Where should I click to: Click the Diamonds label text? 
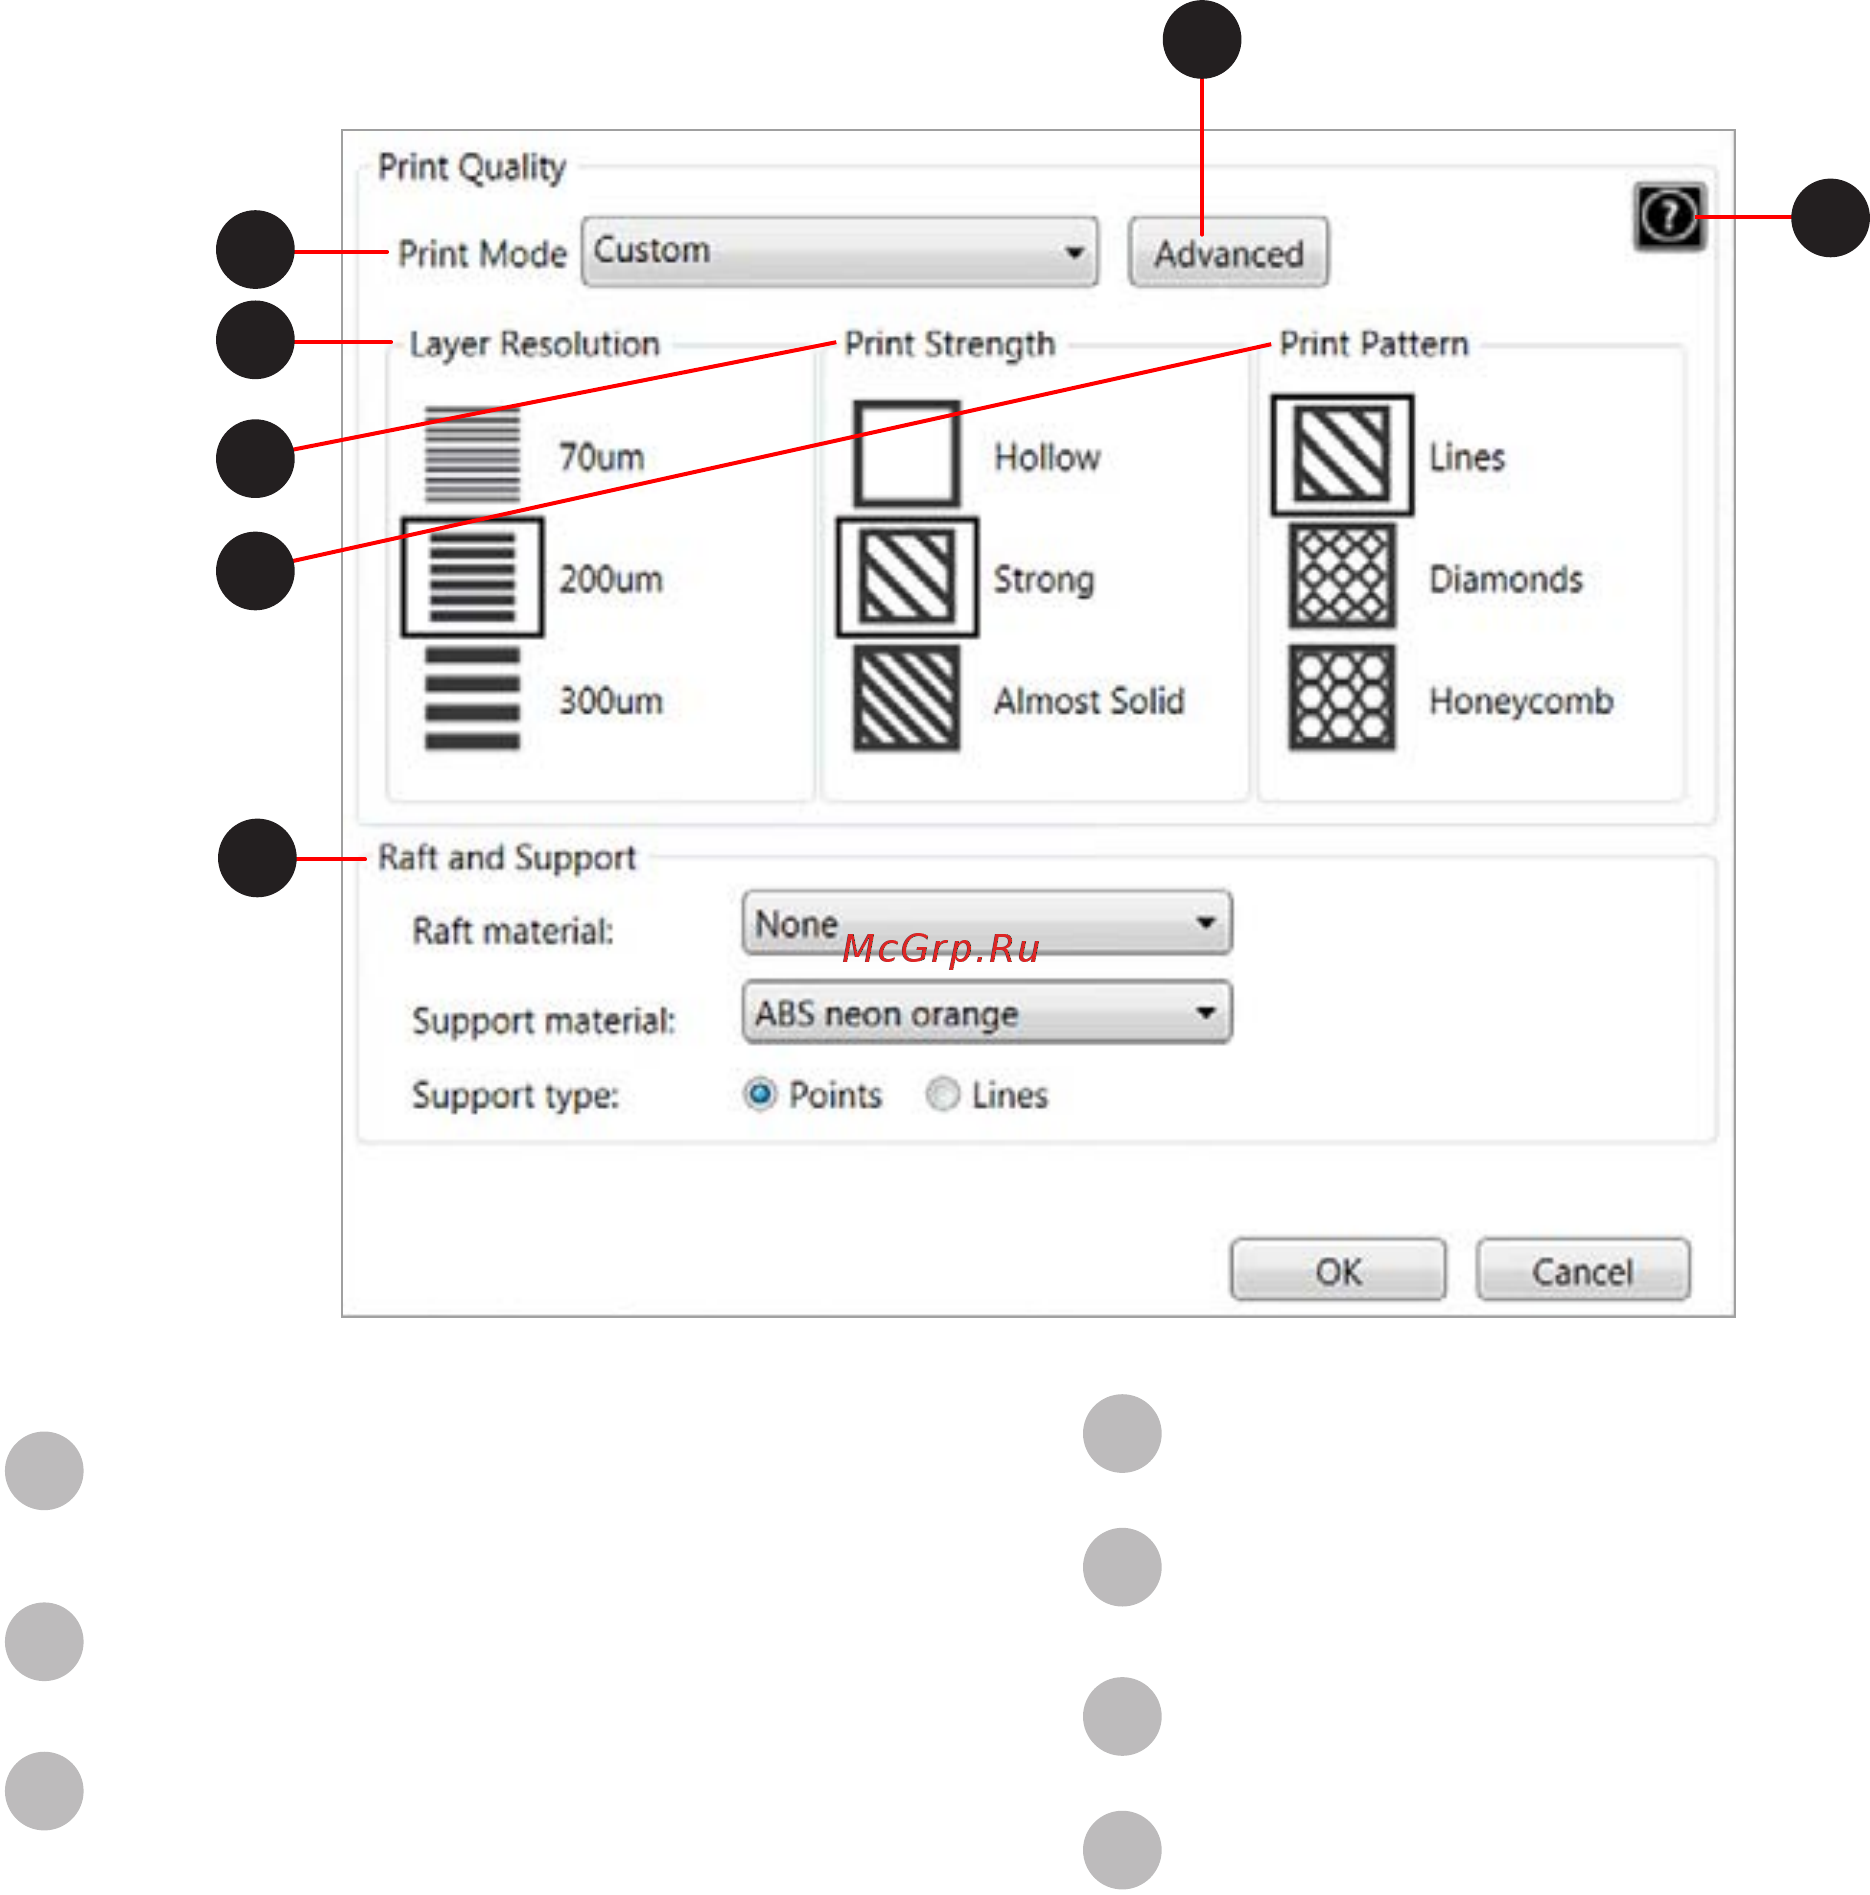(x=1506, y=579)
